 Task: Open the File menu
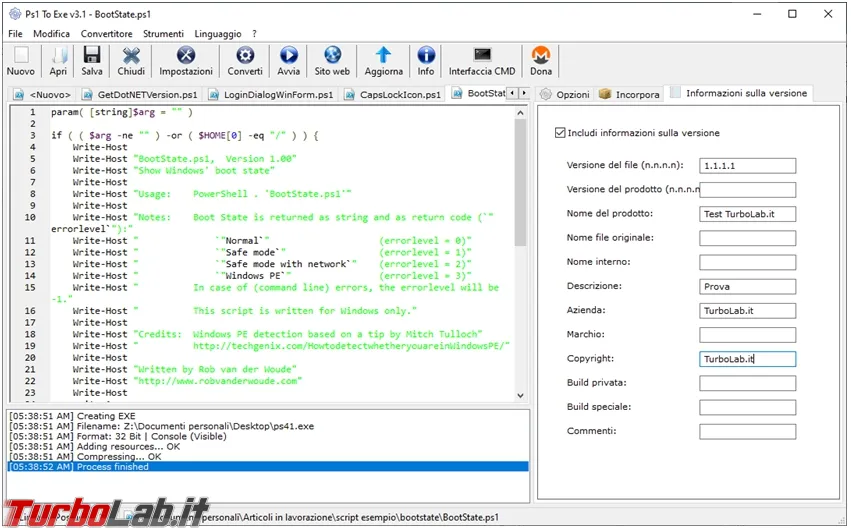tap(15, 34)
